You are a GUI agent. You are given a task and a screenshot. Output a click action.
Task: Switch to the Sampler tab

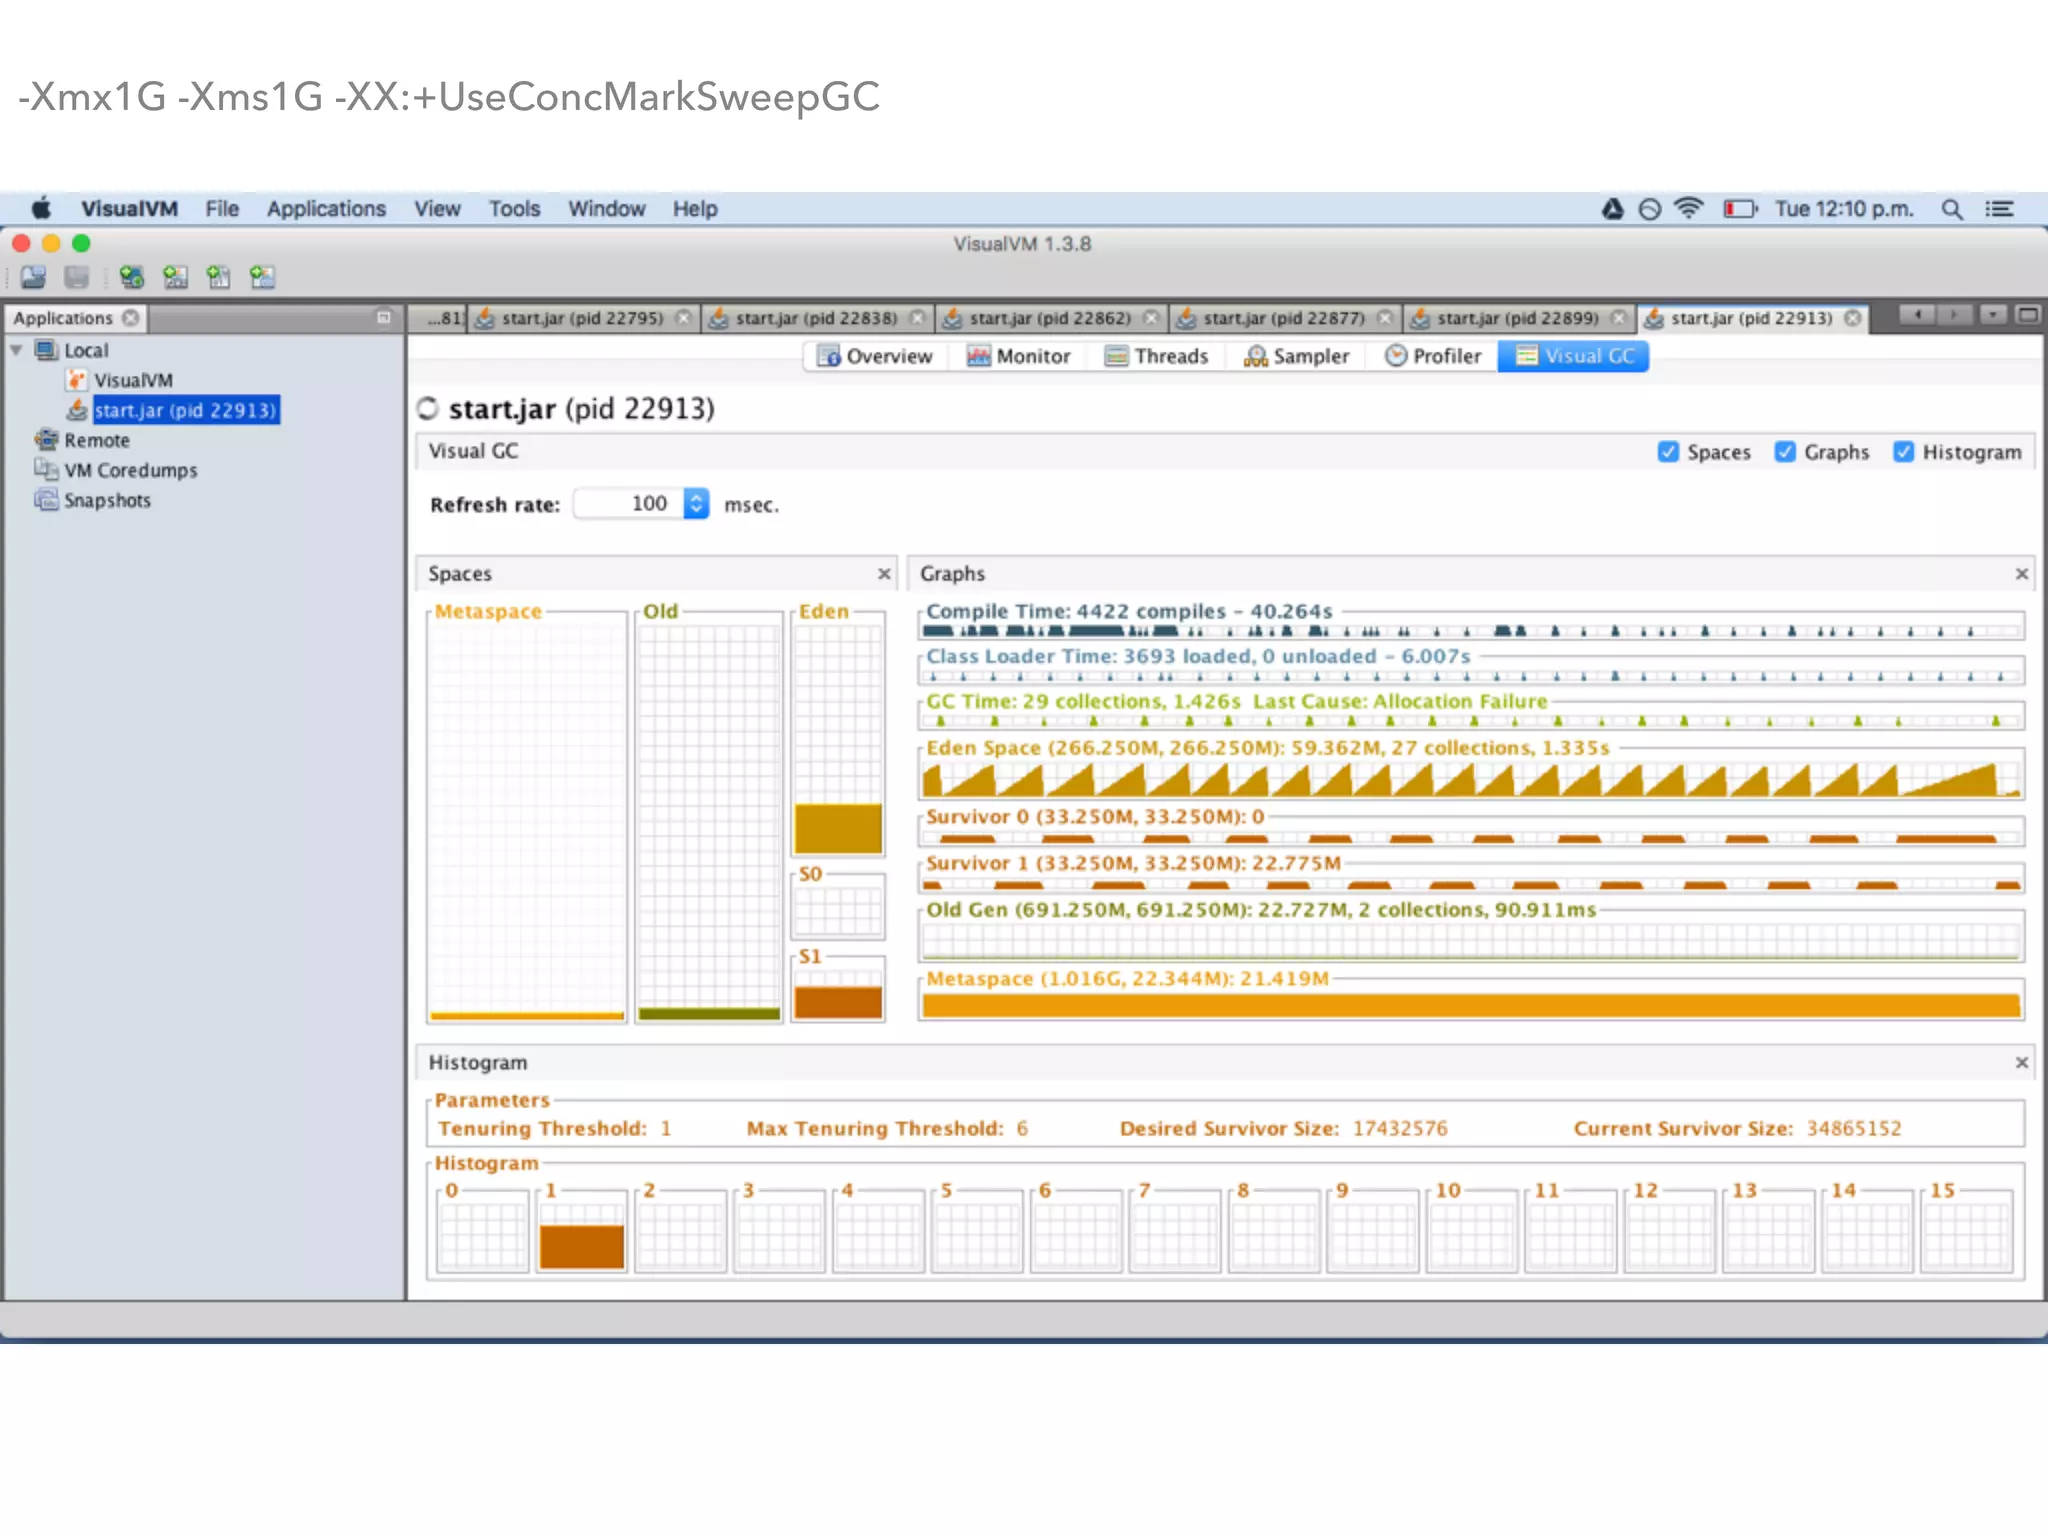[x=1296, y=356]
